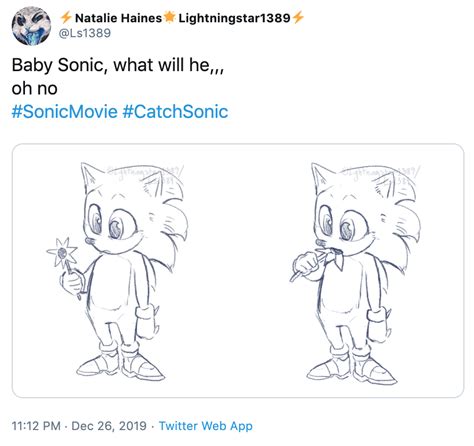Viewport: 474px width, 446px height.
Task: Click the orange star emoji in name
Action: (x=170, y=17)
